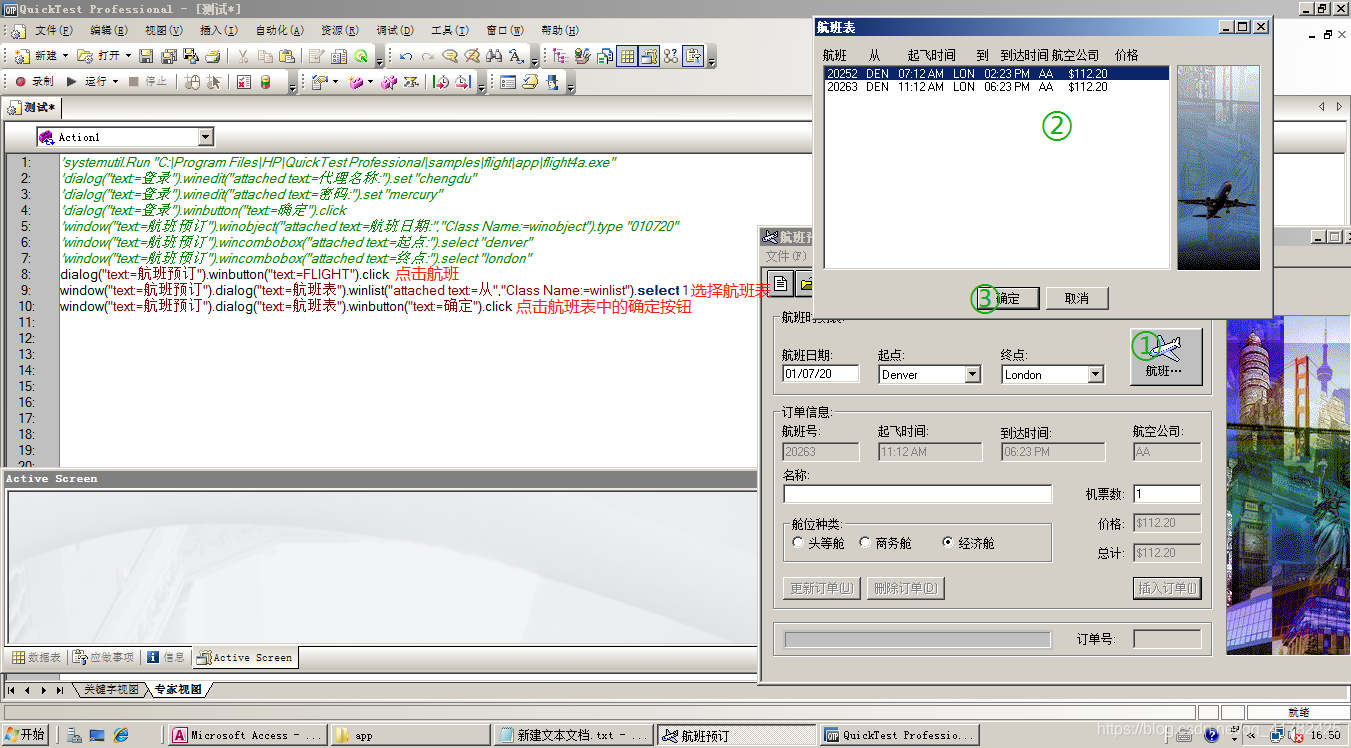Switch to the 信息 tab
This screenshot has width=1351, height=748.
point(166,657)
